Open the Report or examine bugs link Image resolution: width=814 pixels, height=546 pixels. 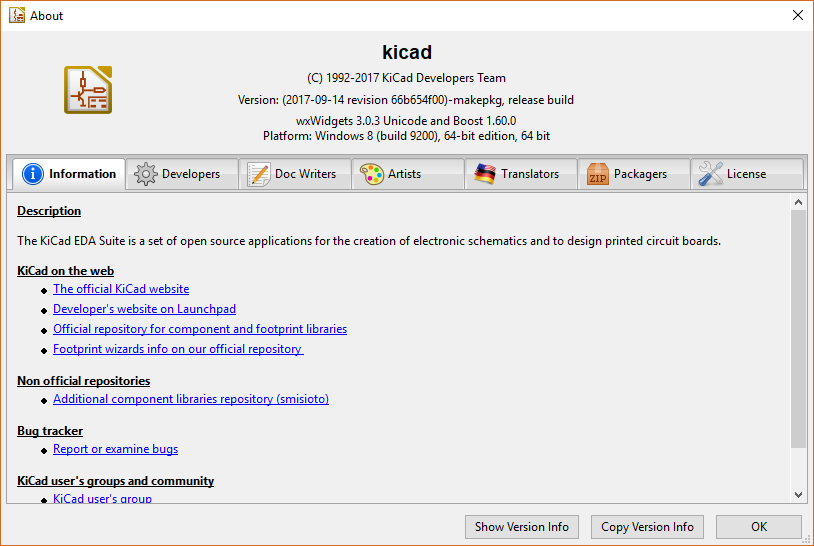coord(115,449)
